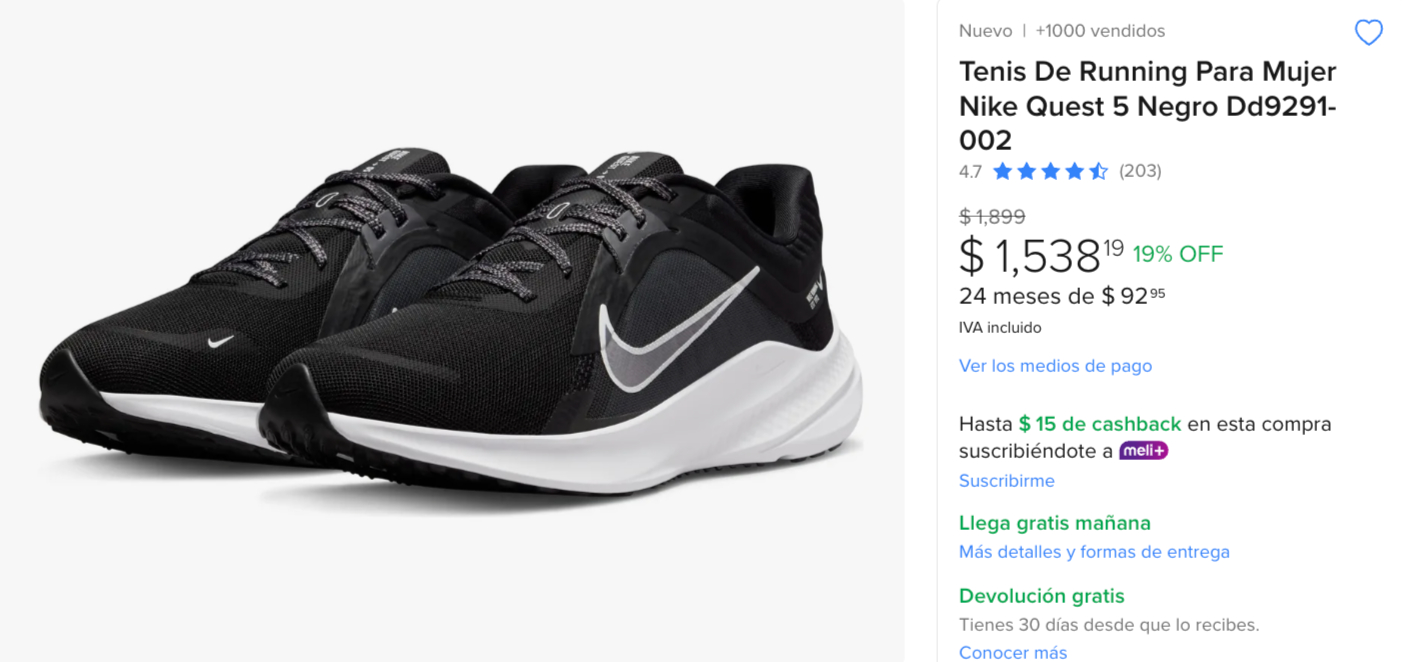This screenshot has height=662, width=1402.
Task: Click the +1000 vendidos label
Action: [x=1100, y=31]
